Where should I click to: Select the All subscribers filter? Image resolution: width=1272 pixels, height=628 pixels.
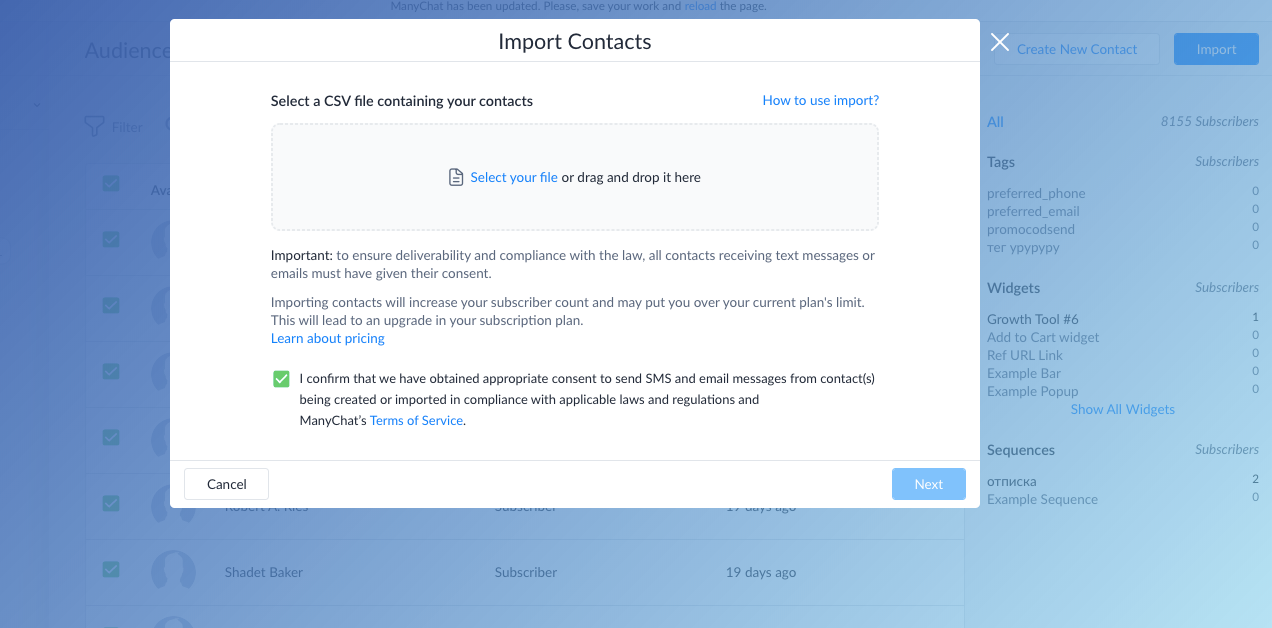click(x=995, y=121)
